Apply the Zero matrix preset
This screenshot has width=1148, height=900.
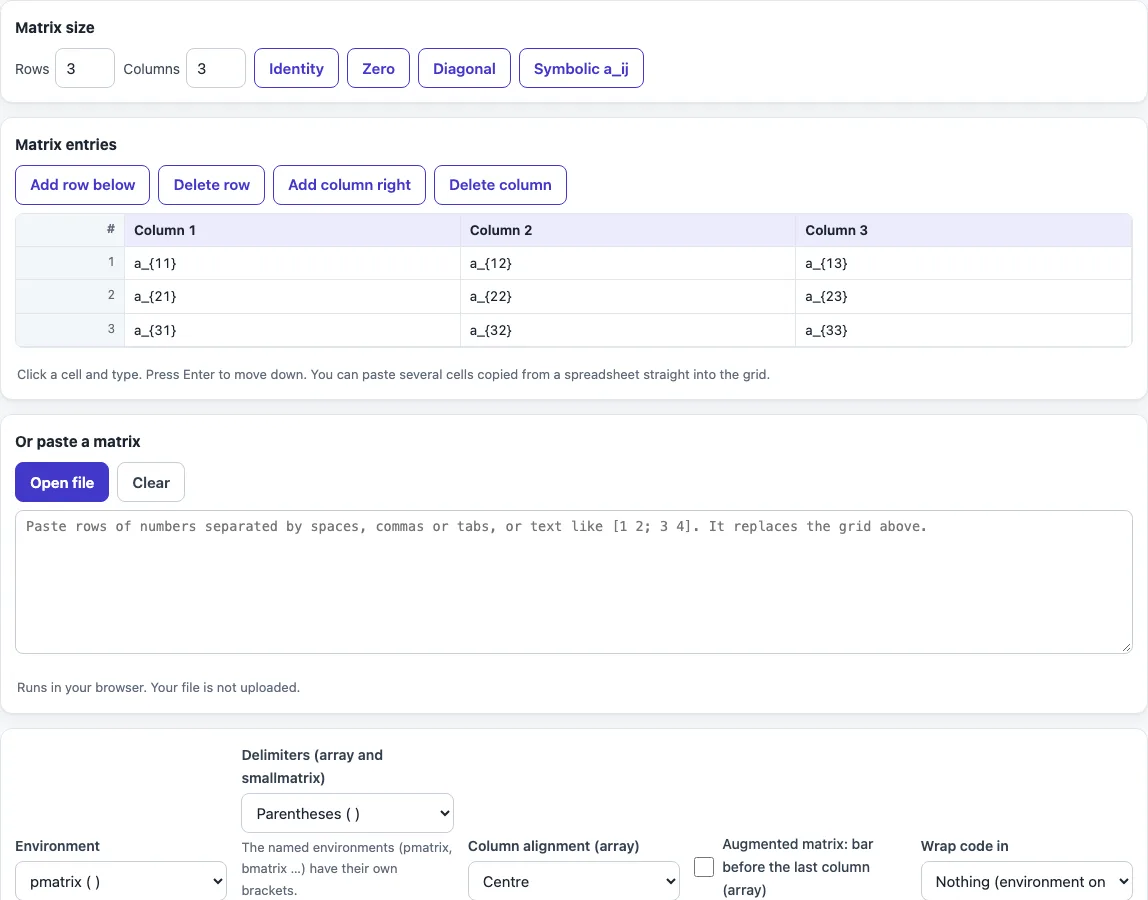pyautogui.click(x=379, y=68)
